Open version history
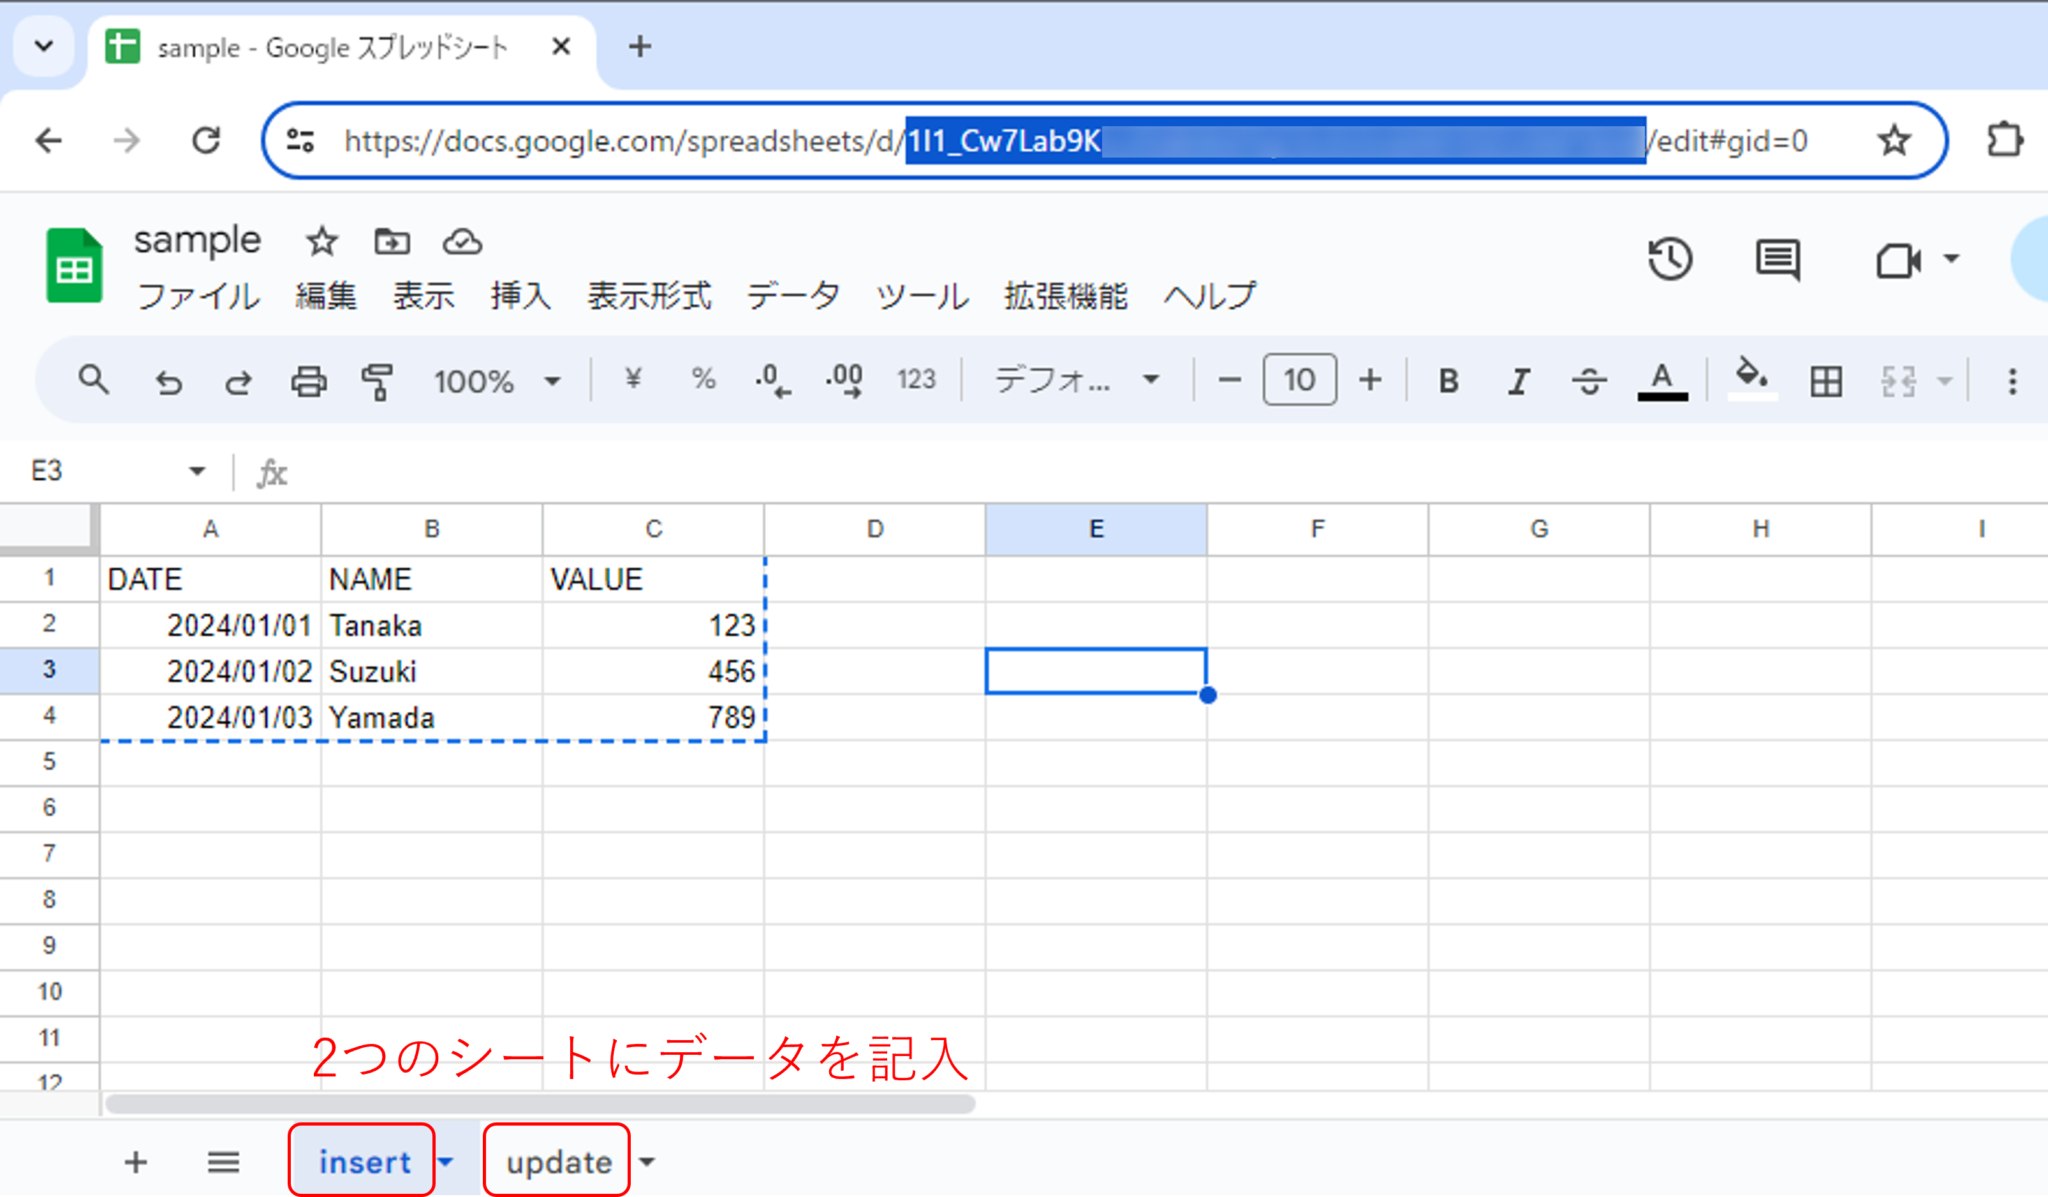This screenshot has width=2048, height=1197. pos(1668,259)
